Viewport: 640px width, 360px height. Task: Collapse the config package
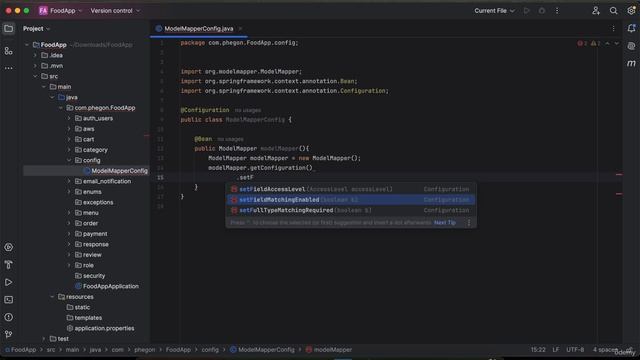(x=69, y=160)
